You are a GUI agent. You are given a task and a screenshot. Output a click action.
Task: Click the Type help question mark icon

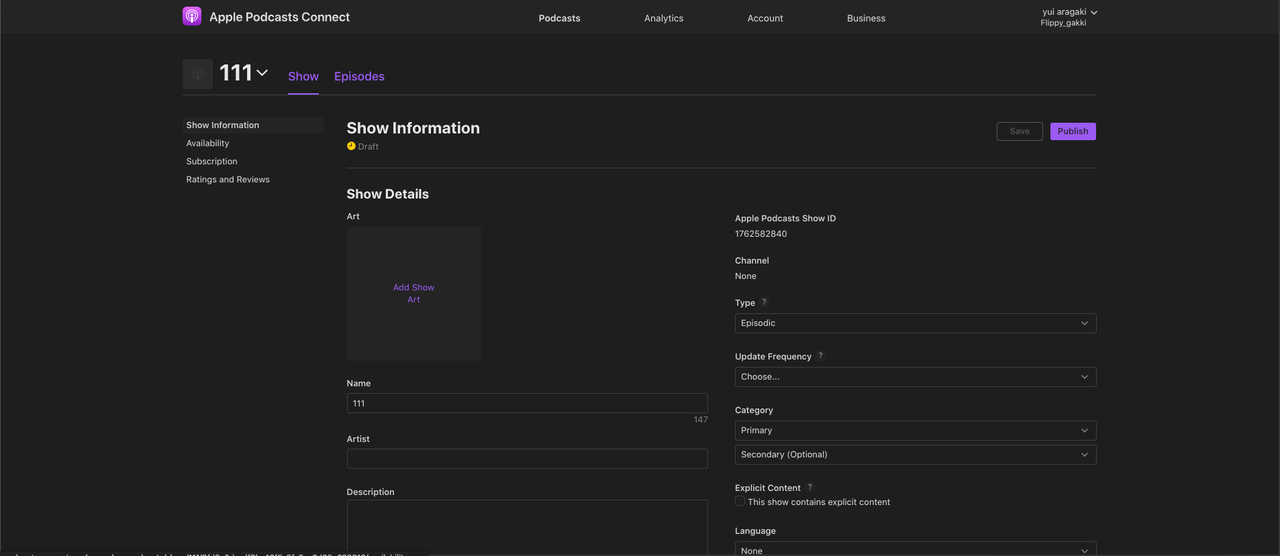[x=765, y=302]
